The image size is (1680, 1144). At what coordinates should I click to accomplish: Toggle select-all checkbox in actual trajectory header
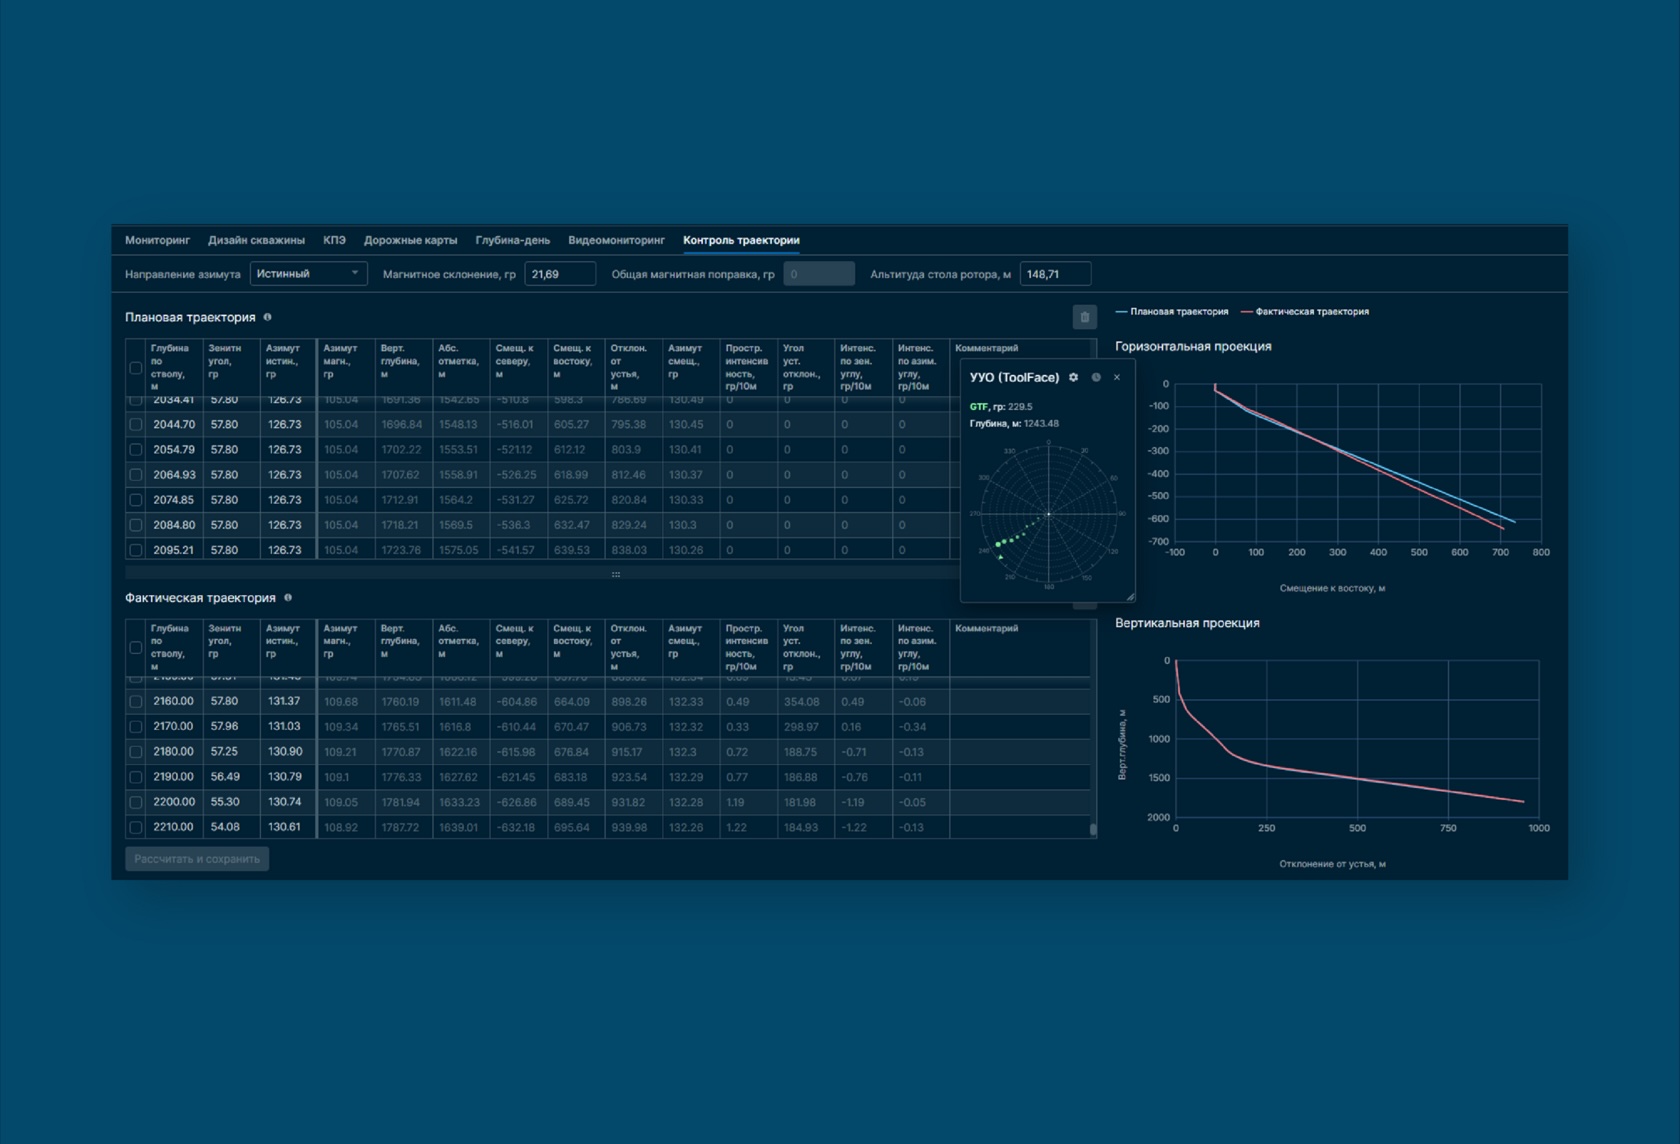pos(136,648)
